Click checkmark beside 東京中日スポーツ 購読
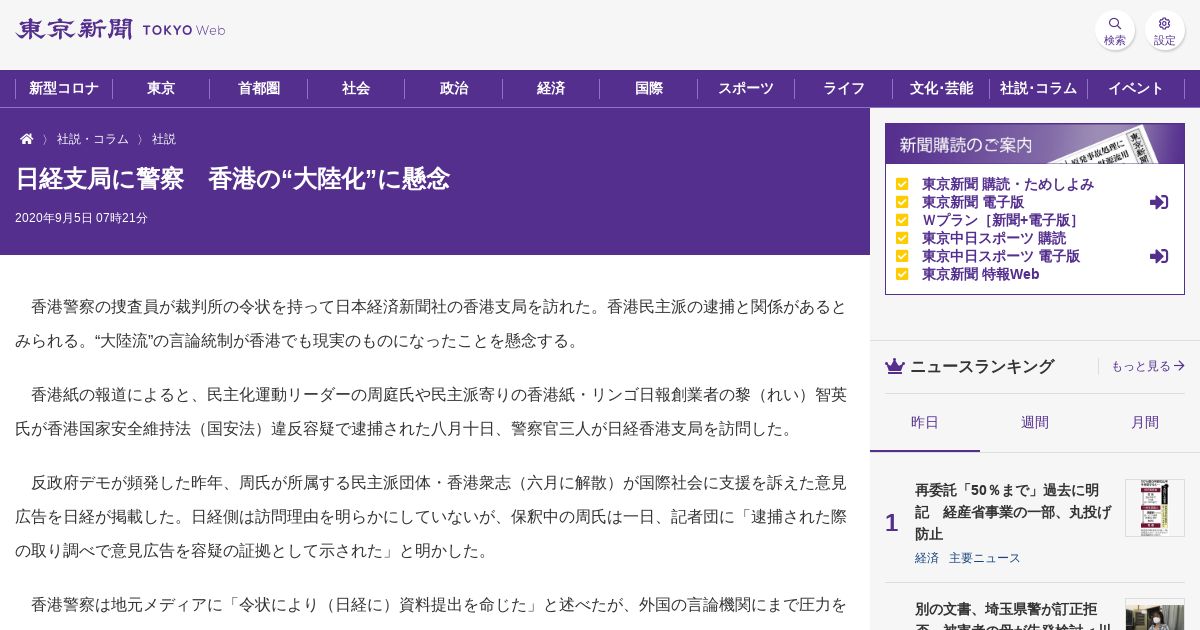 pos(902,238)
